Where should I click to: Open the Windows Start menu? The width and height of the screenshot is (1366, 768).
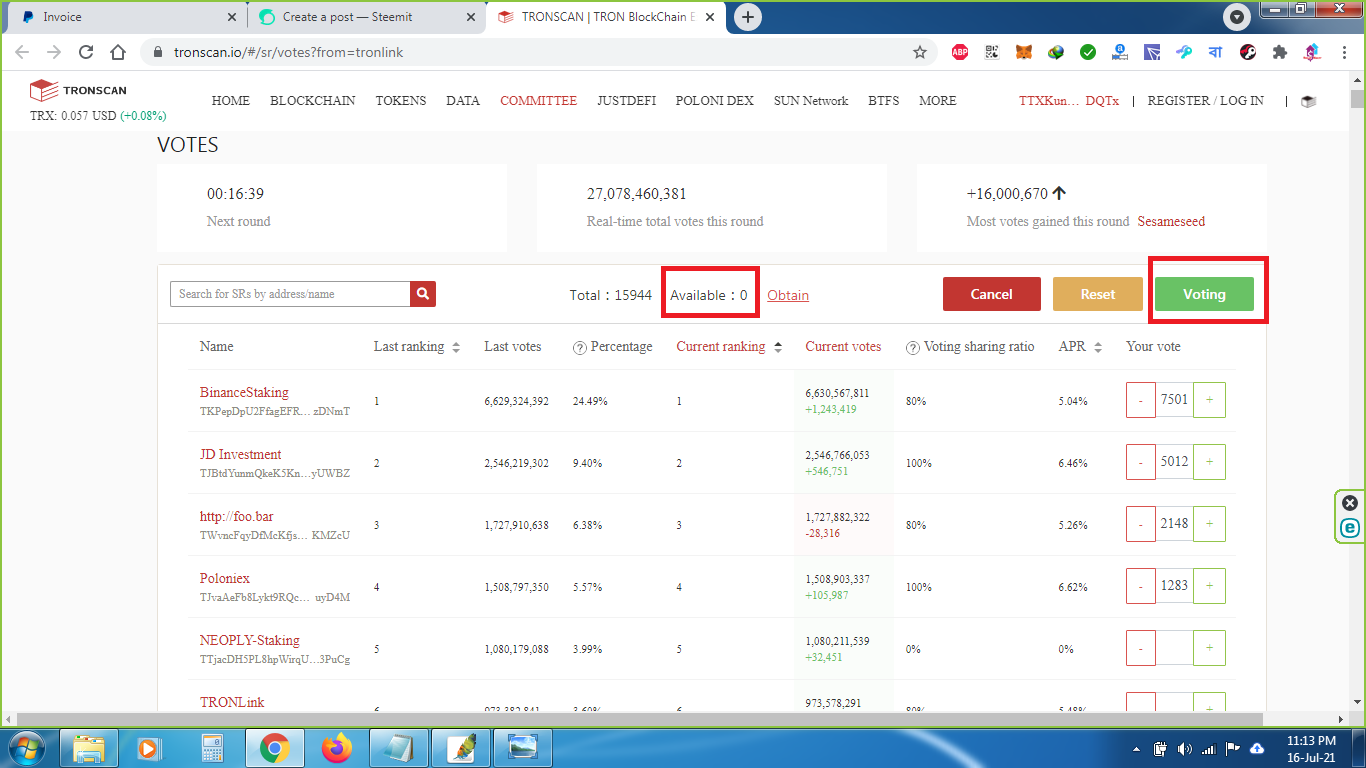(x=25, y=747)
